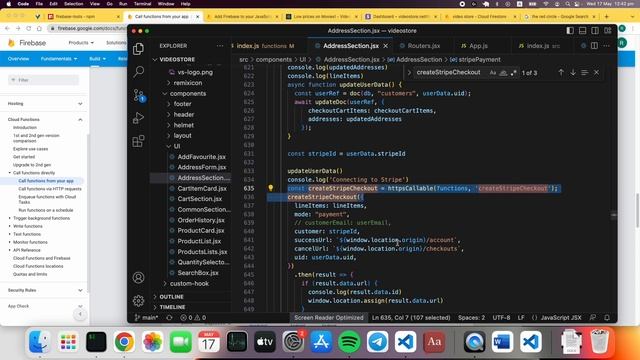The image size is (640, 360).
Task: Collapse the VIDEOSTORE folder section
Action: pyautogui.click(x=177, y=60)
